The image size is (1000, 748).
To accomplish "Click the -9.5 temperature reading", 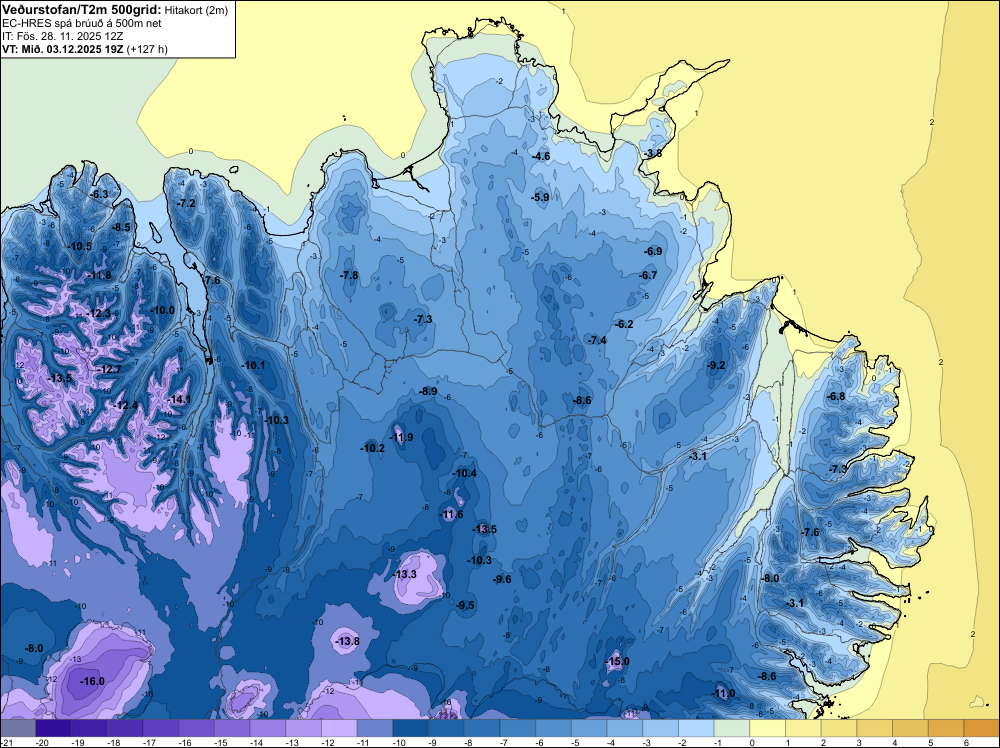I will tap(466, 605).
